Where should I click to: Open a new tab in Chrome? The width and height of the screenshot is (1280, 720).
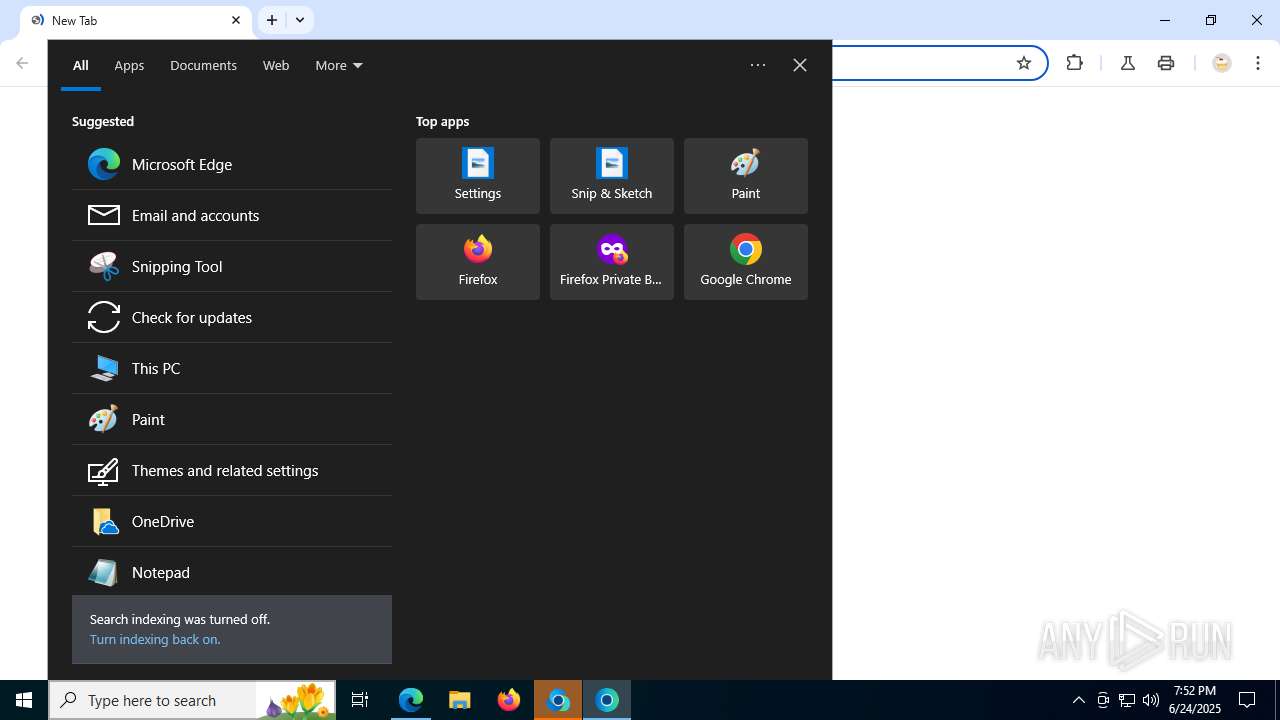click(x=272, y=20)
